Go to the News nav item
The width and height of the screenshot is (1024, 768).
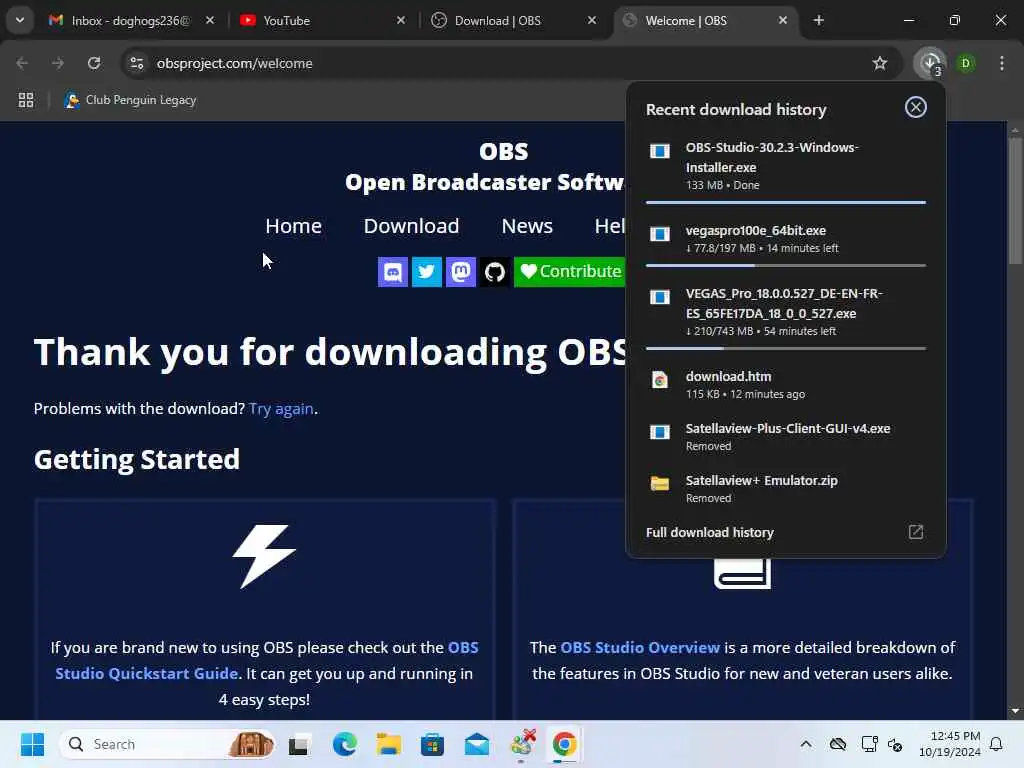pos(527,226)
